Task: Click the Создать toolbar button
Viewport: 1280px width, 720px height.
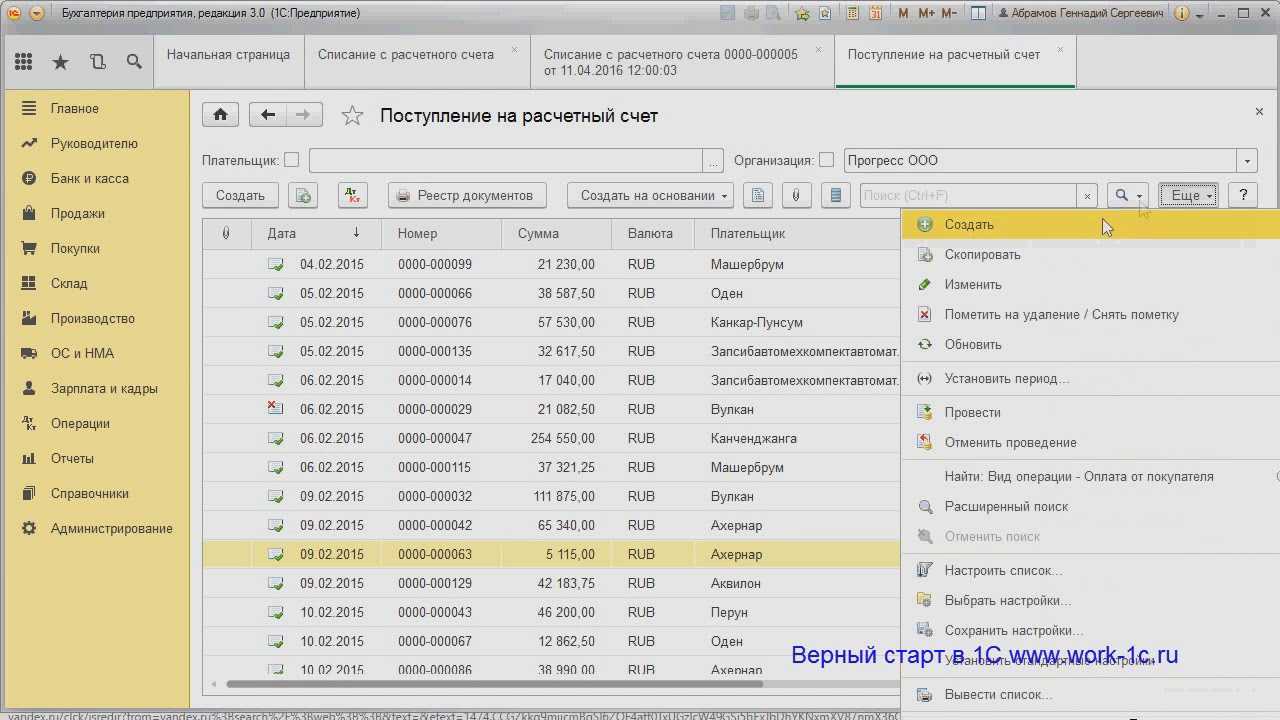Action: pos(240,196)
